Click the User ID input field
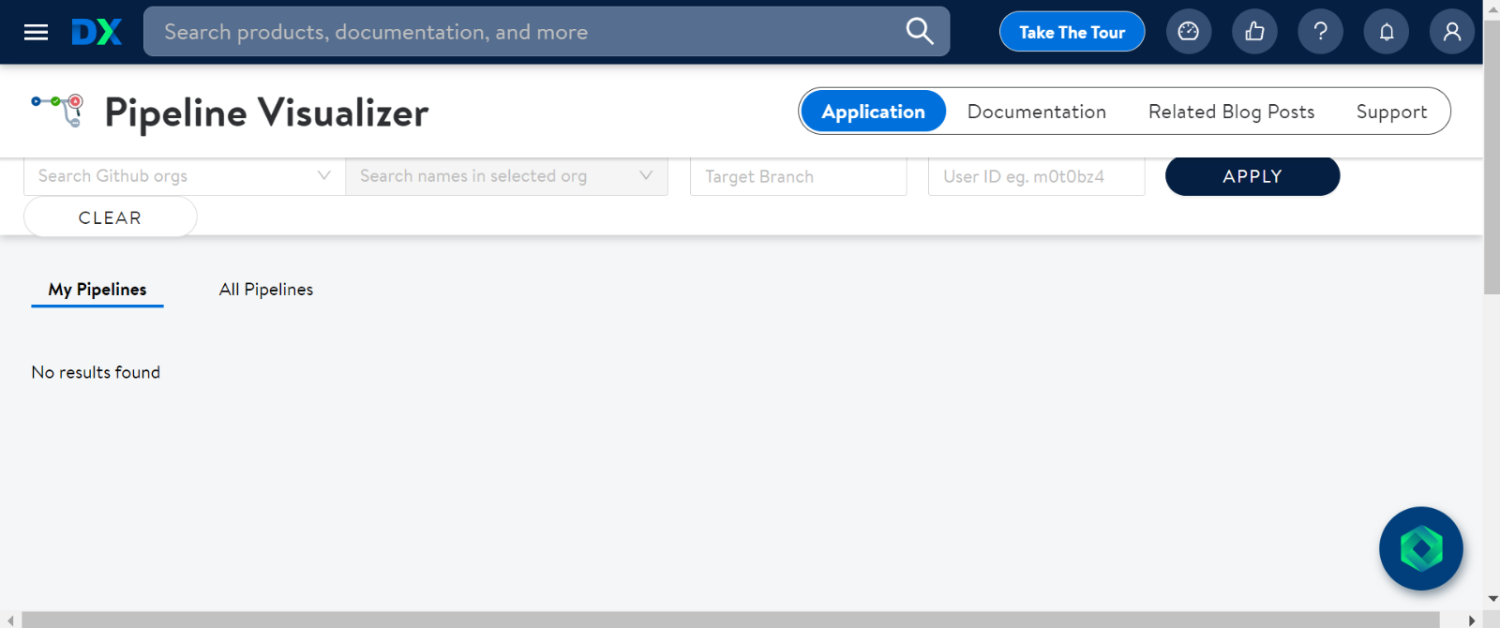The image size is (1500, 628). click(x=1036, y=176)
